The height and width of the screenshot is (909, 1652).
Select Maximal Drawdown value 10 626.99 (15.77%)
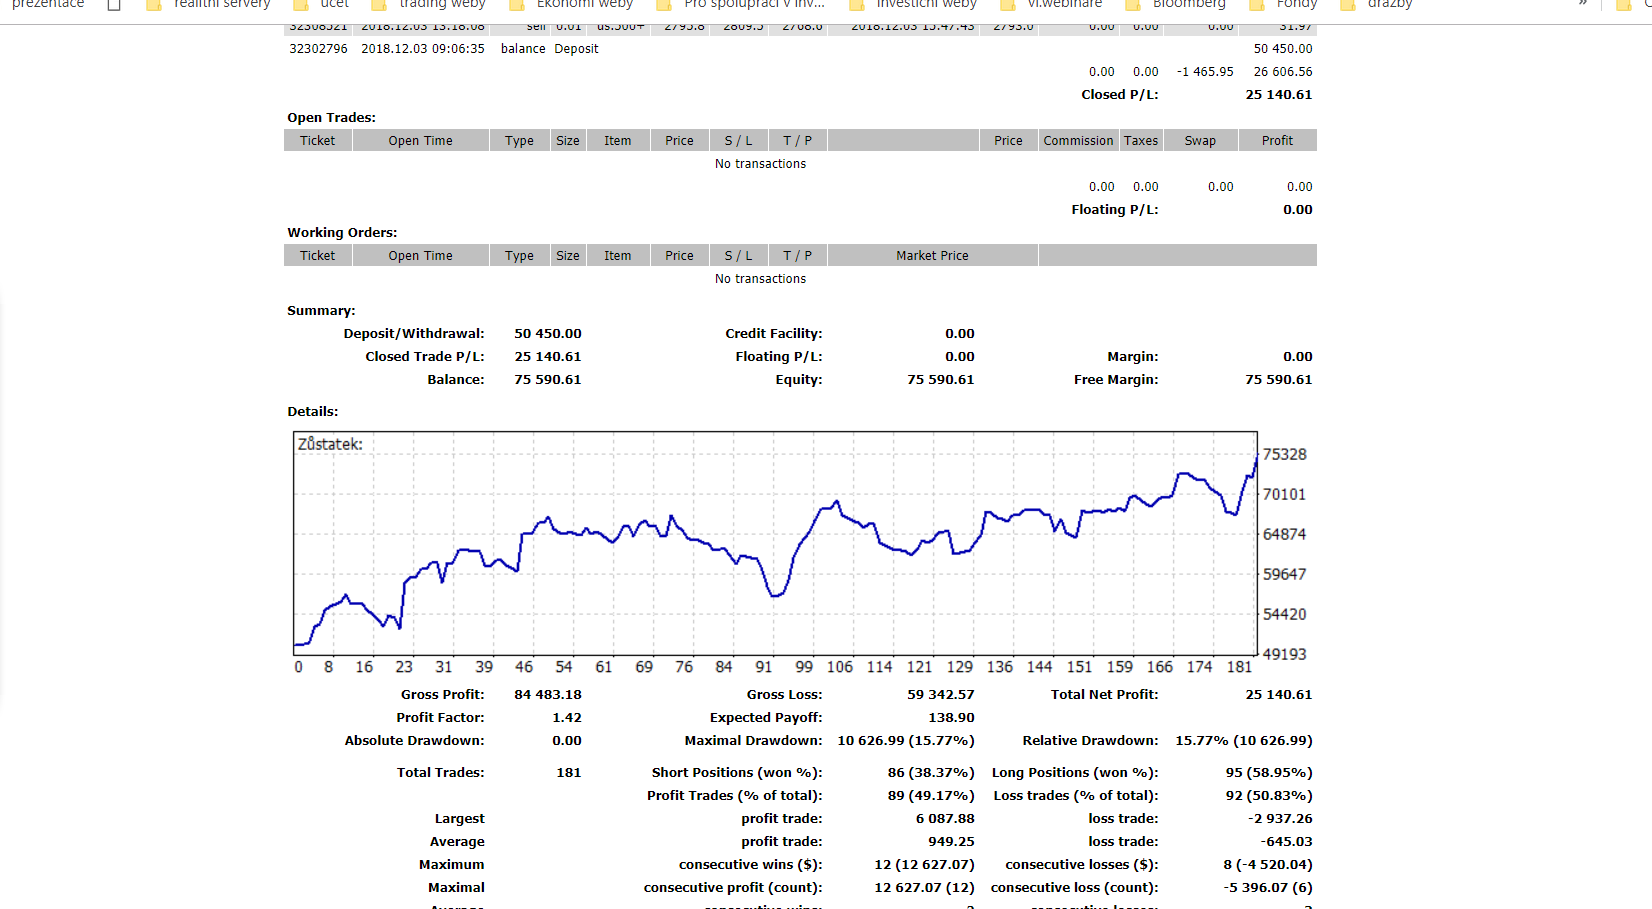pos(906,741)
